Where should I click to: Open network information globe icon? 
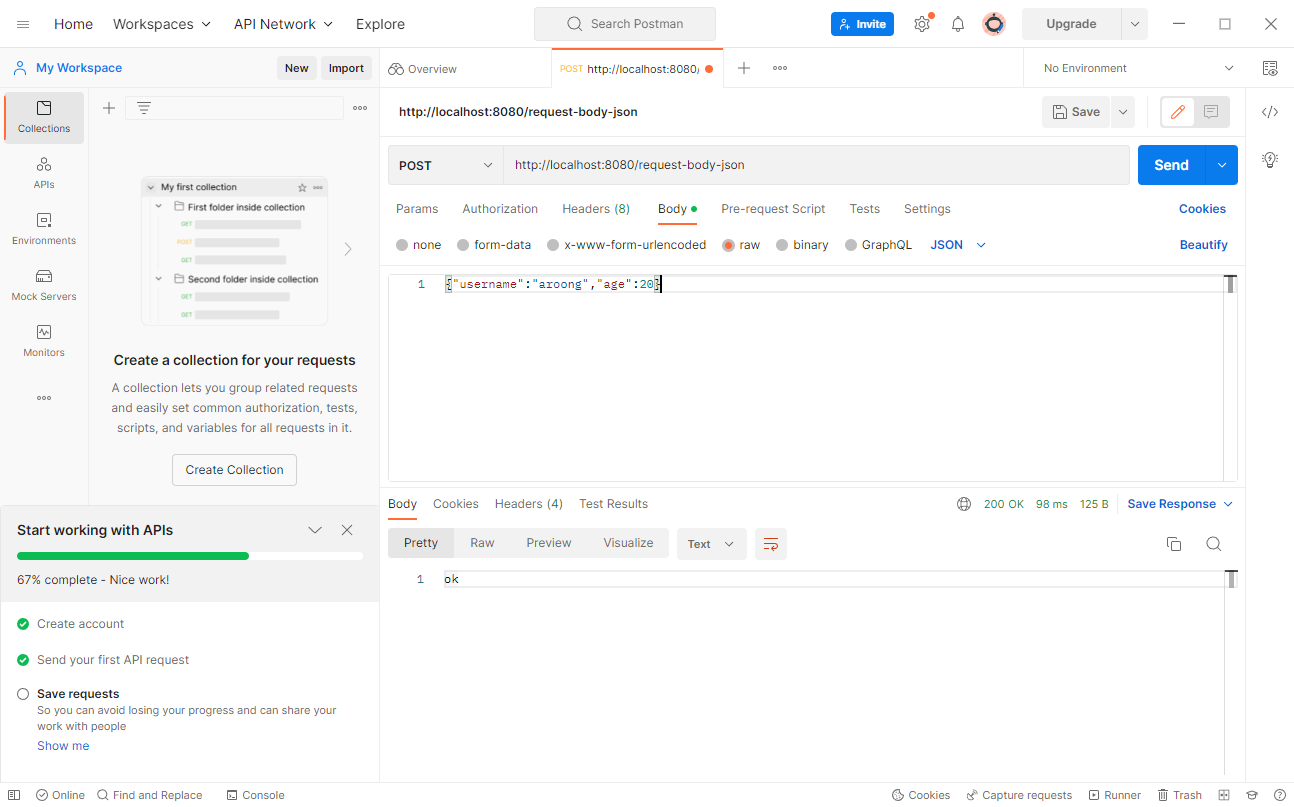coord(964,504)
